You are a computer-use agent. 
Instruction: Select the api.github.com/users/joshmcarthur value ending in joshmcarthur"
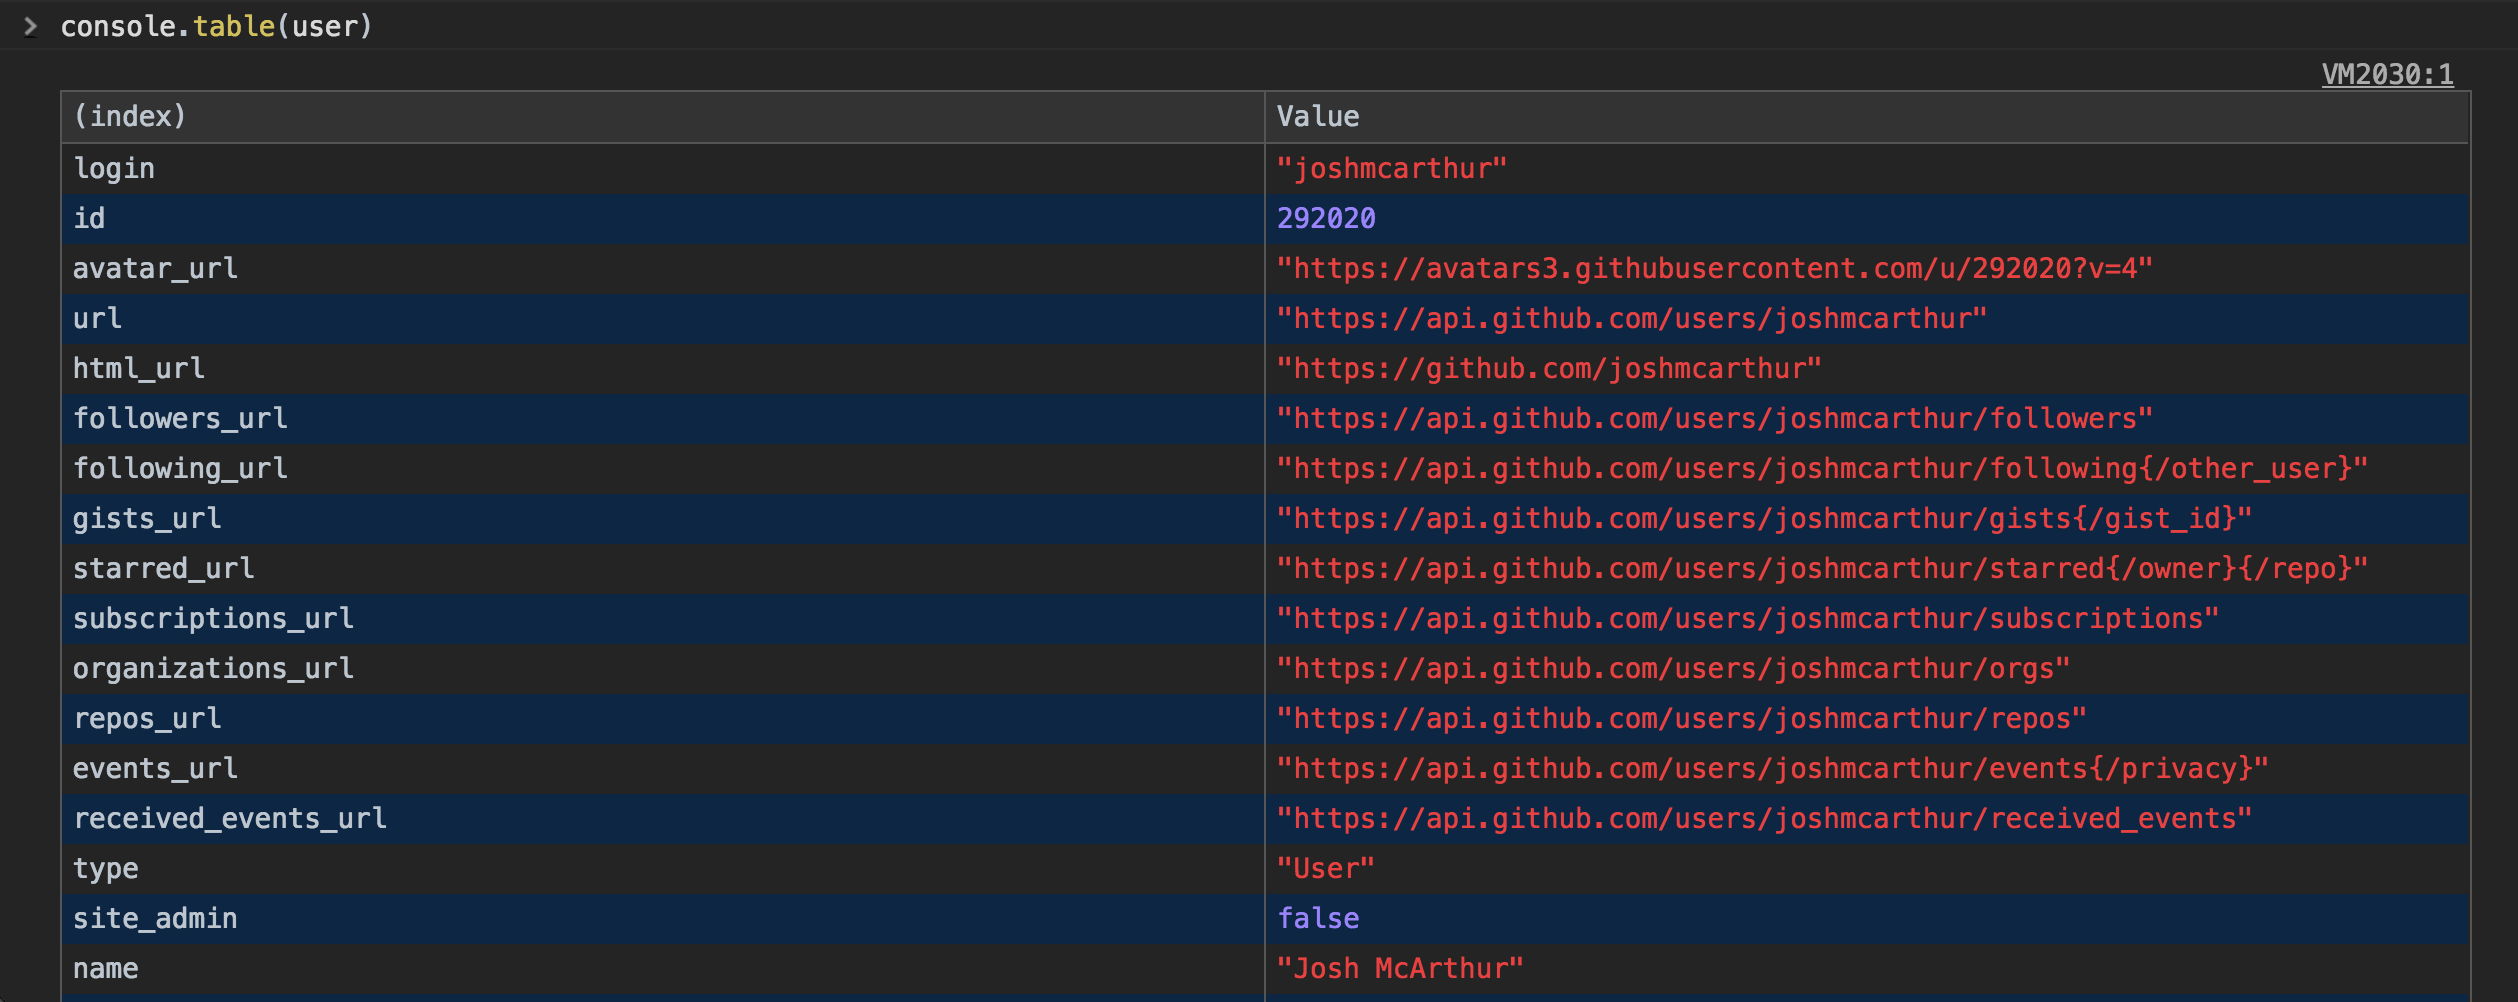(x=1631, y=319)
